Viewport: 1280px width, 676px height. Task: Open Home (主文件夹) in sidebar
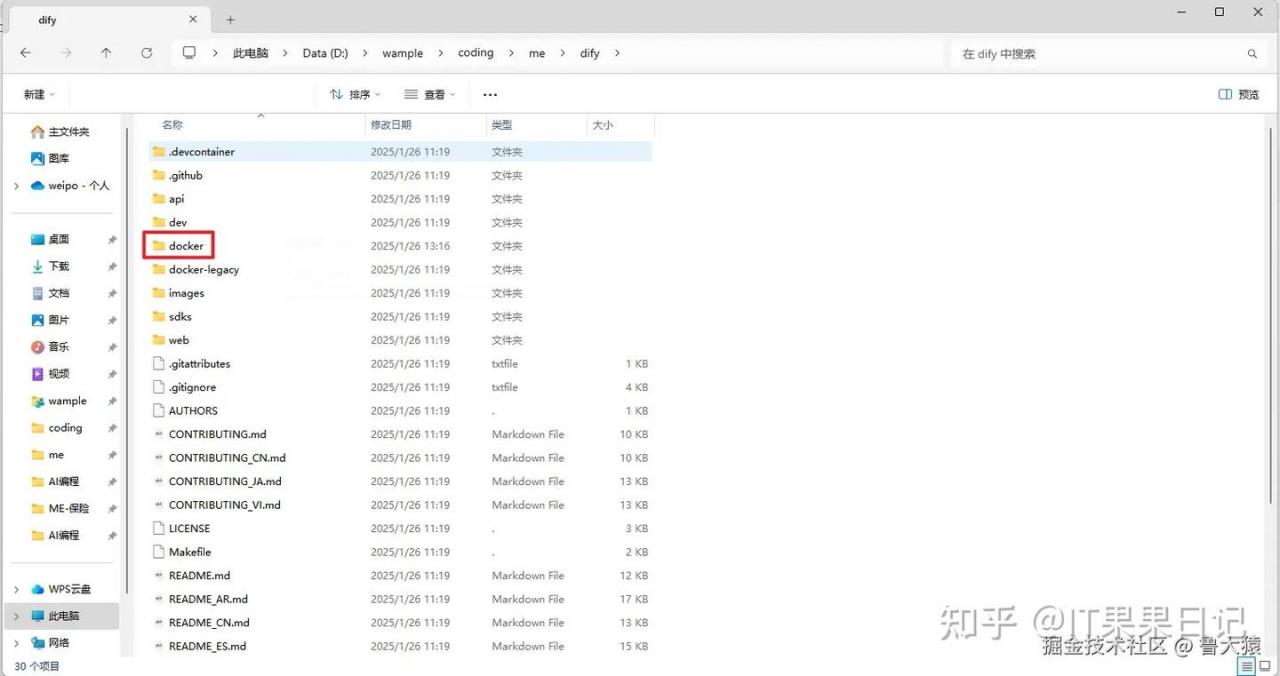pyautogui.click(x=60, y=132)
